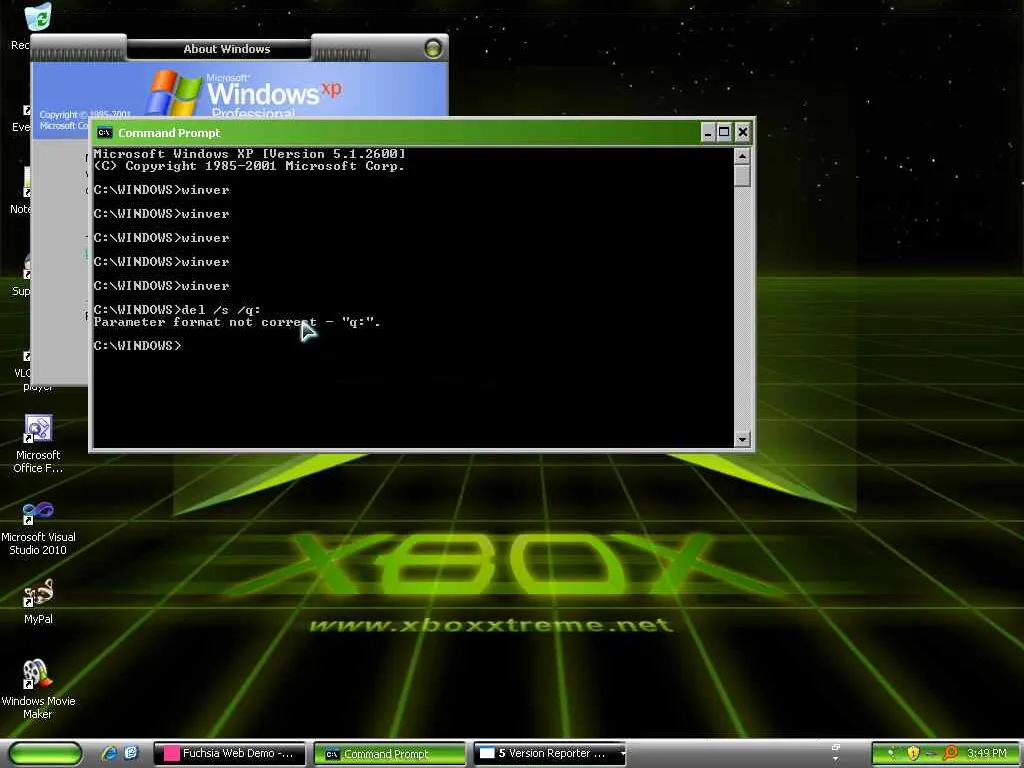This screenshot has width=1024, height=768.
Task: Launch Internet Explorer from Quick Launch
Action: [110, 753]
